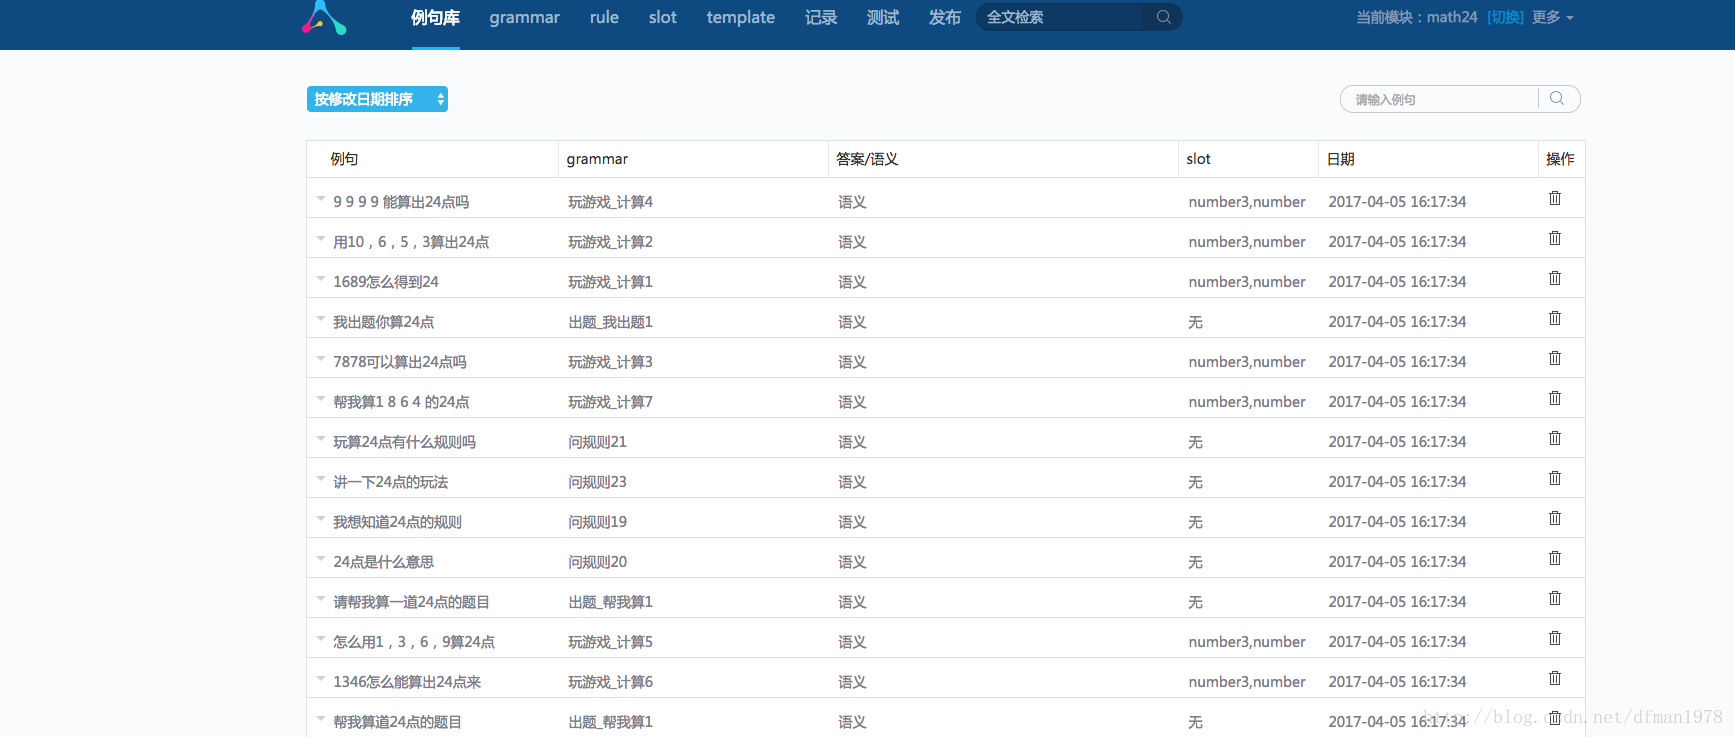Delete the row '讲一下24点的玩法'
Screen dimensions: 1735x737
click(x=1555, y=478)
